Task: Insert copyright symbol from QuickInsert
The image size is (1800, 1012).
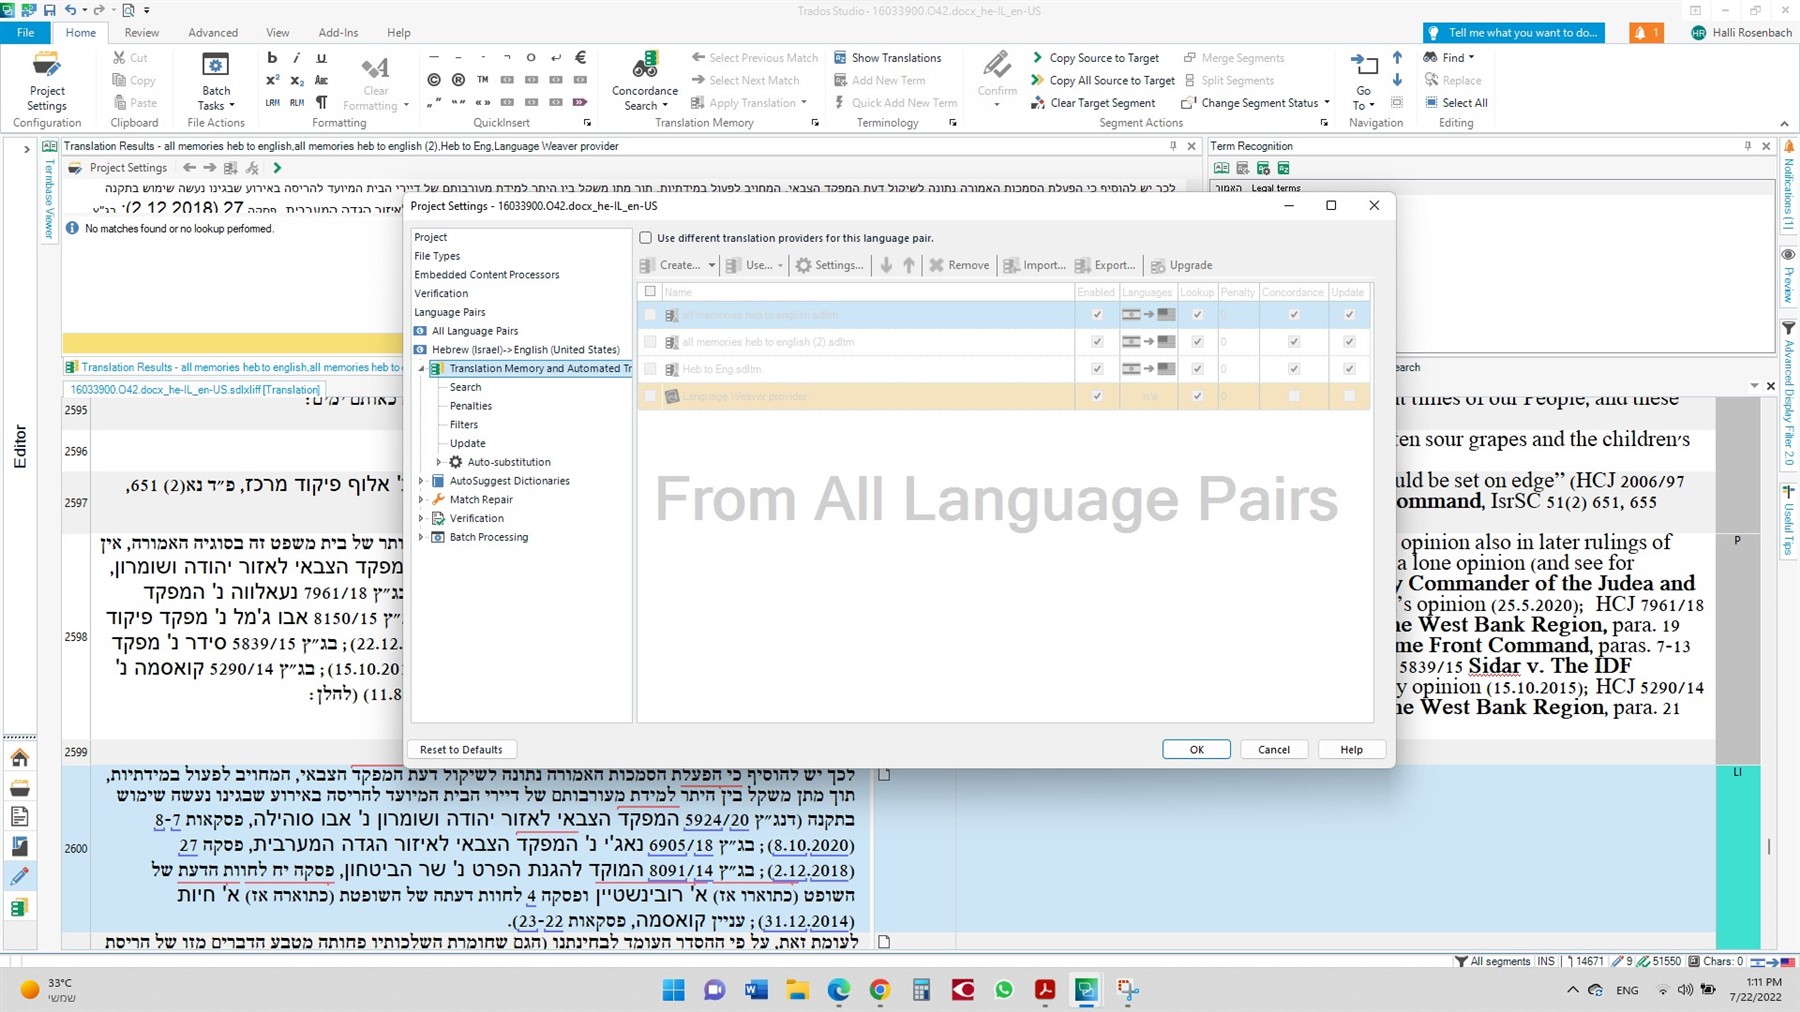Action: [433, 80]
